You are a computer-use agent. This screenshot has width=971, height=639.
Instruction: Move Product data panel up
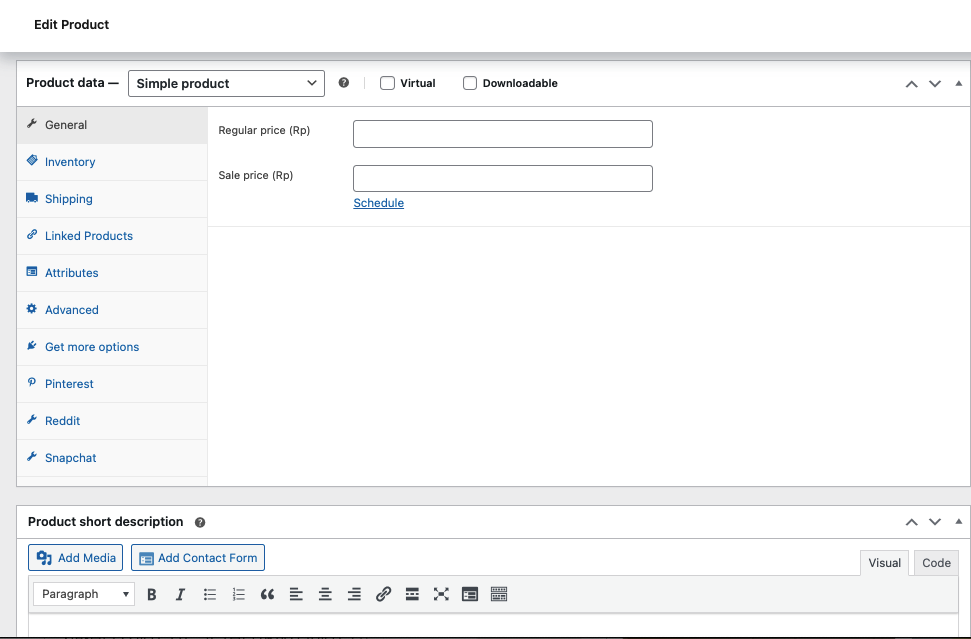(912, 84)
